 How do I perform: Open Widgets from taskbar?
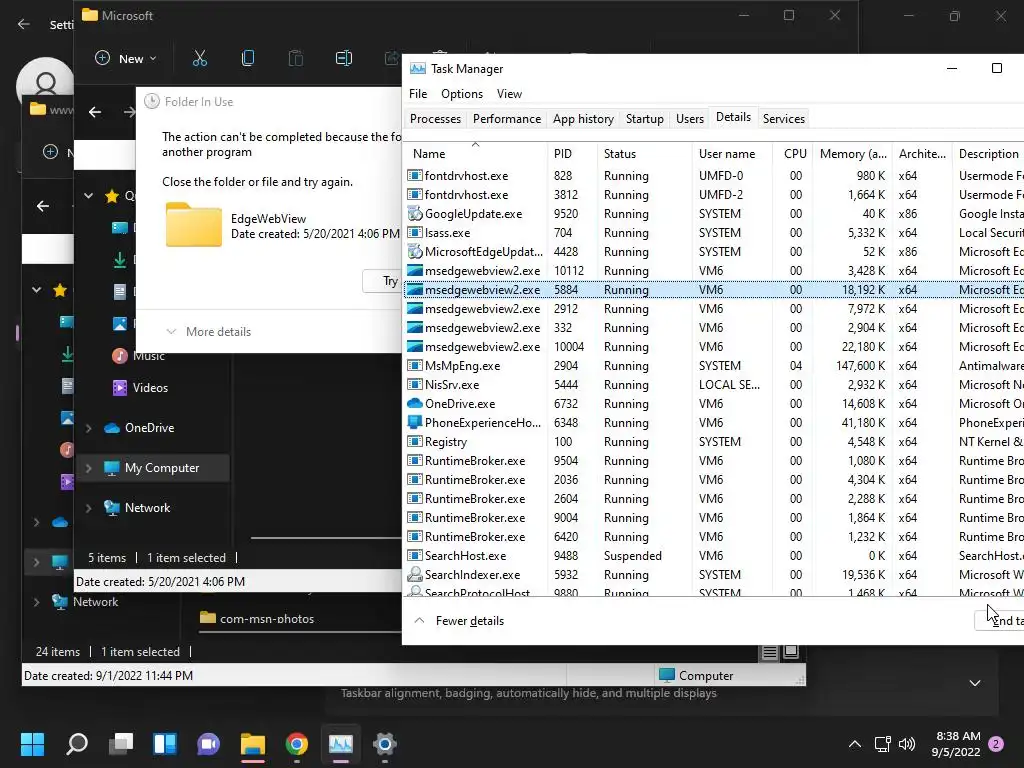[x=165, y=744]
